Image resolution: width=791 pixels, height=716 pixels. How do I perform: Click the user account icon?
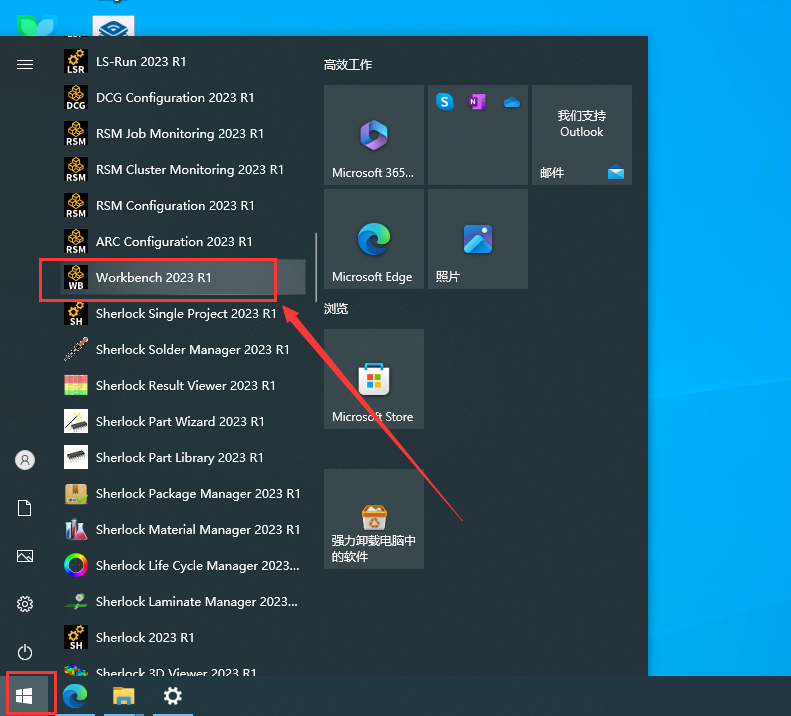25,460
